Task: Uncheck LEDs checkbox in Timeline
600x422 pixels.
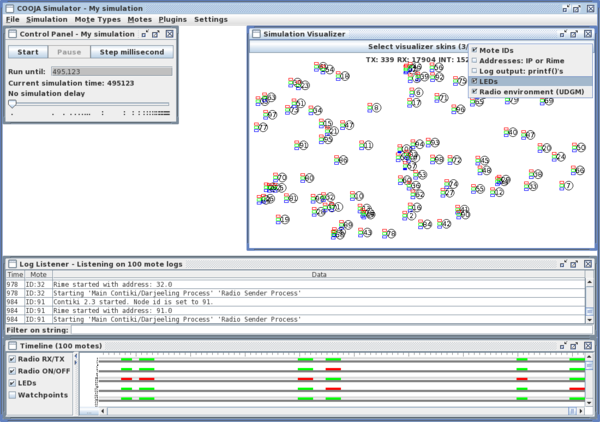Action: coord(12,383)
